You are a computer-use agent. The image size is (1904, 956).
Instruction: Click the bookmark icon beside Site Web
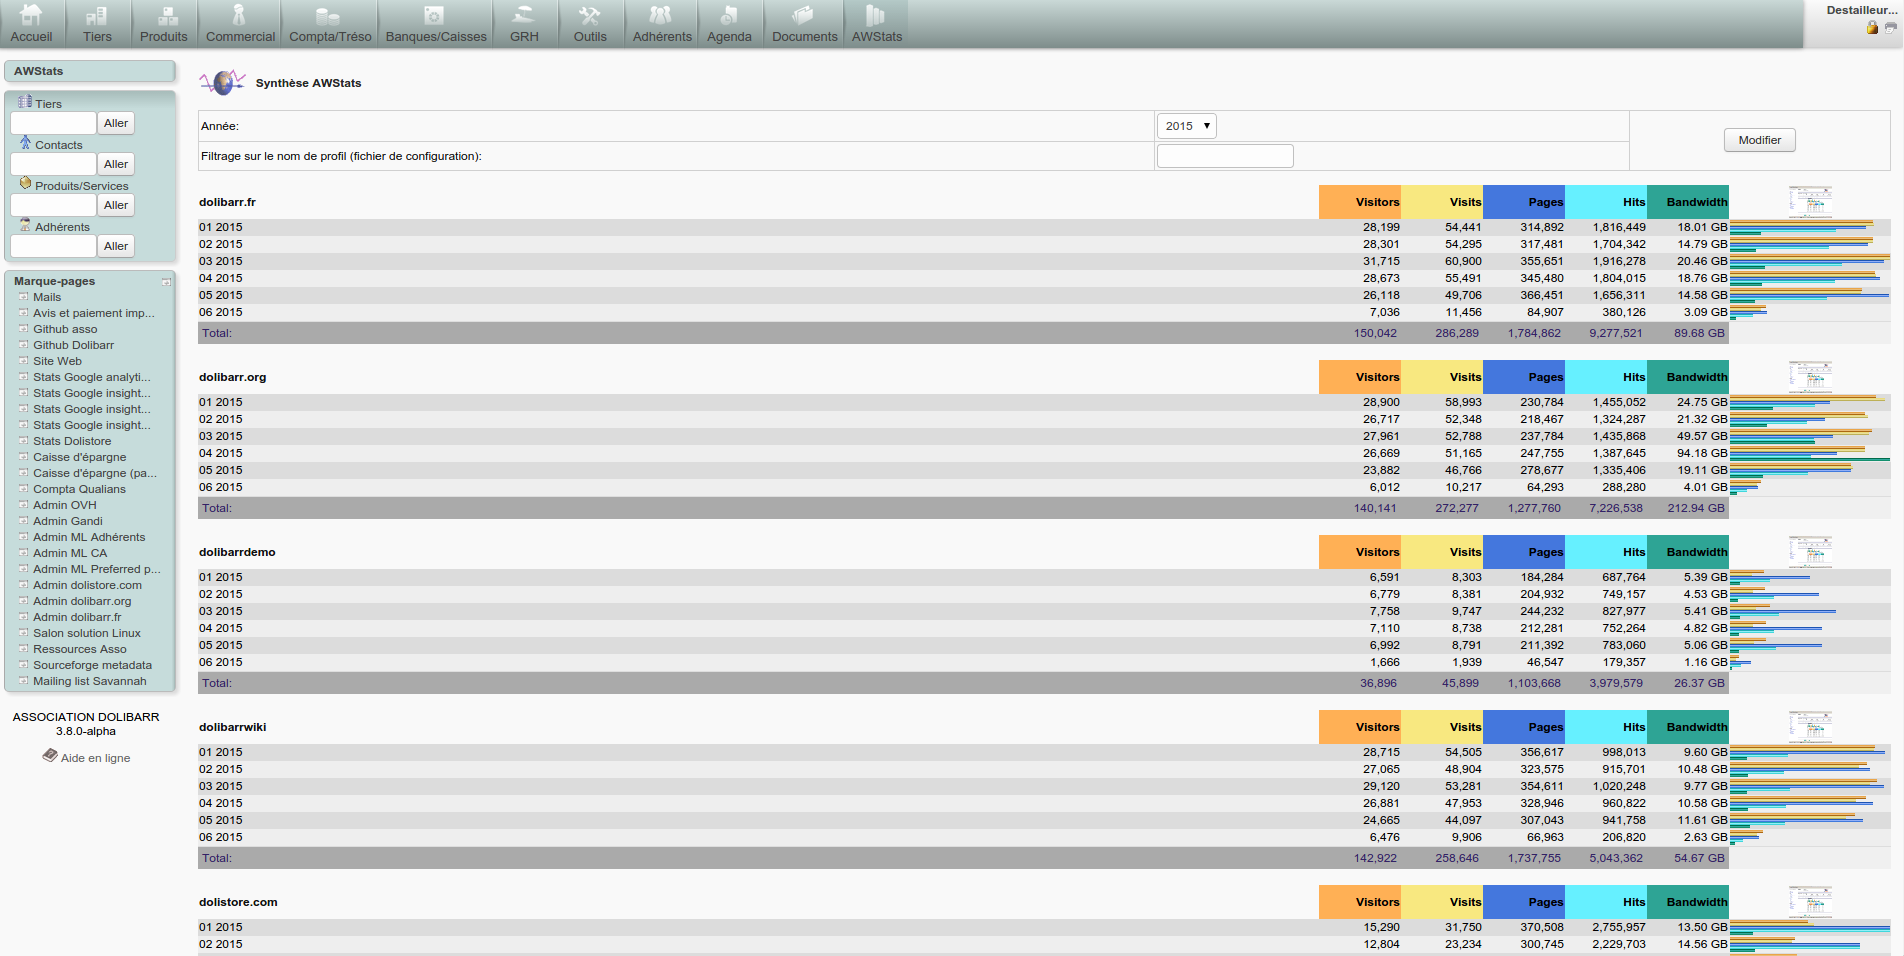tap(23, 361)
